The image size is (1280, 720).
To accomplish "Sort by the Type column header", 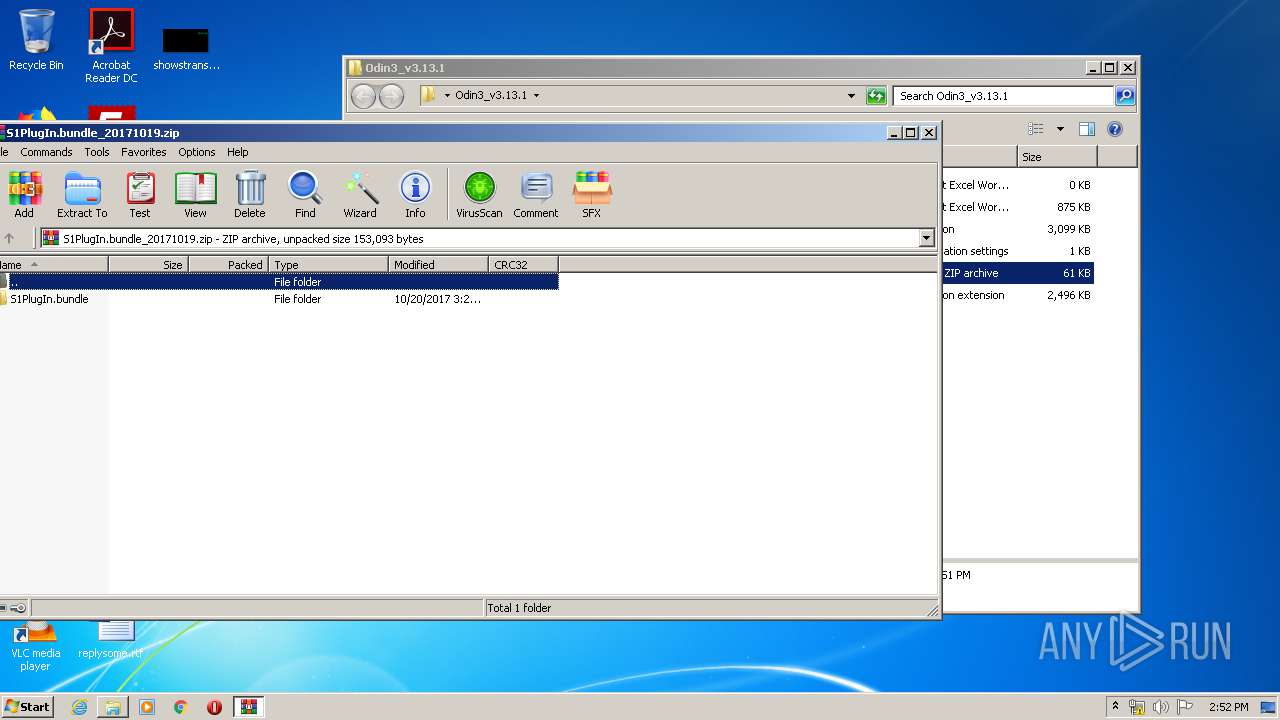I will (x=328, y=265).
